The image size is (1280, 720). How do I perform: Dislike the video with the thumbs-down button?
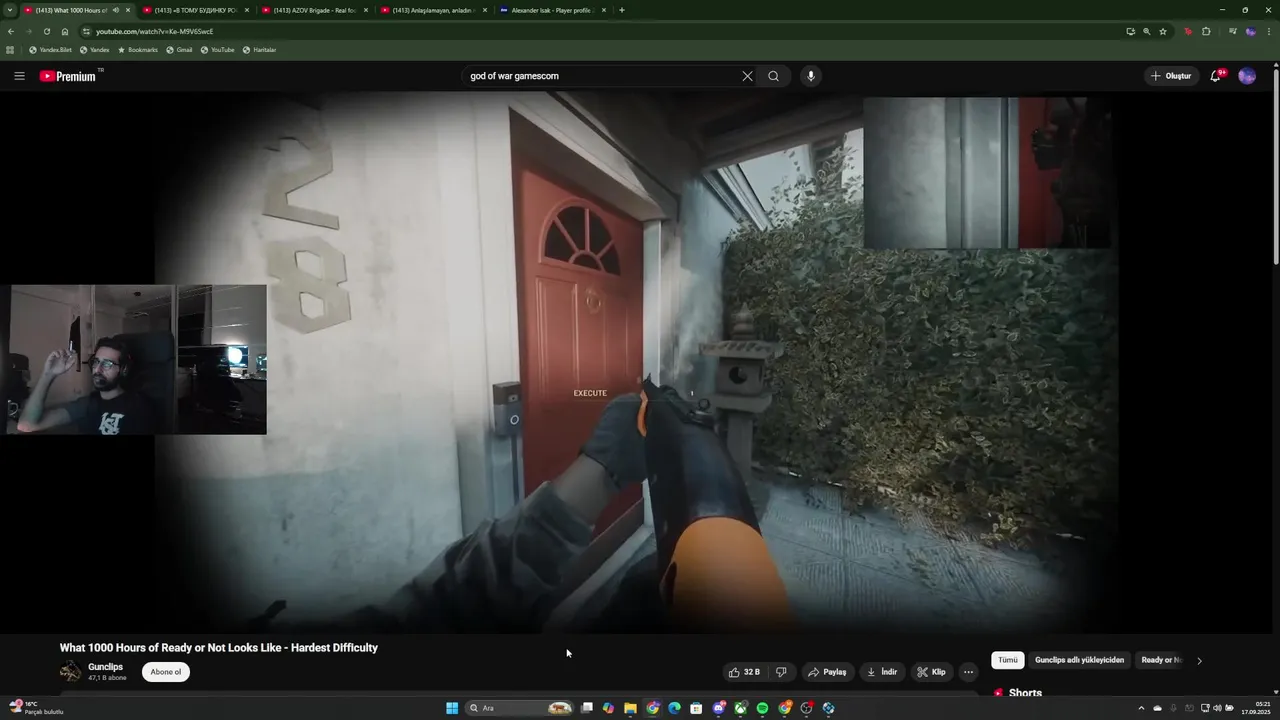[781, 672]
